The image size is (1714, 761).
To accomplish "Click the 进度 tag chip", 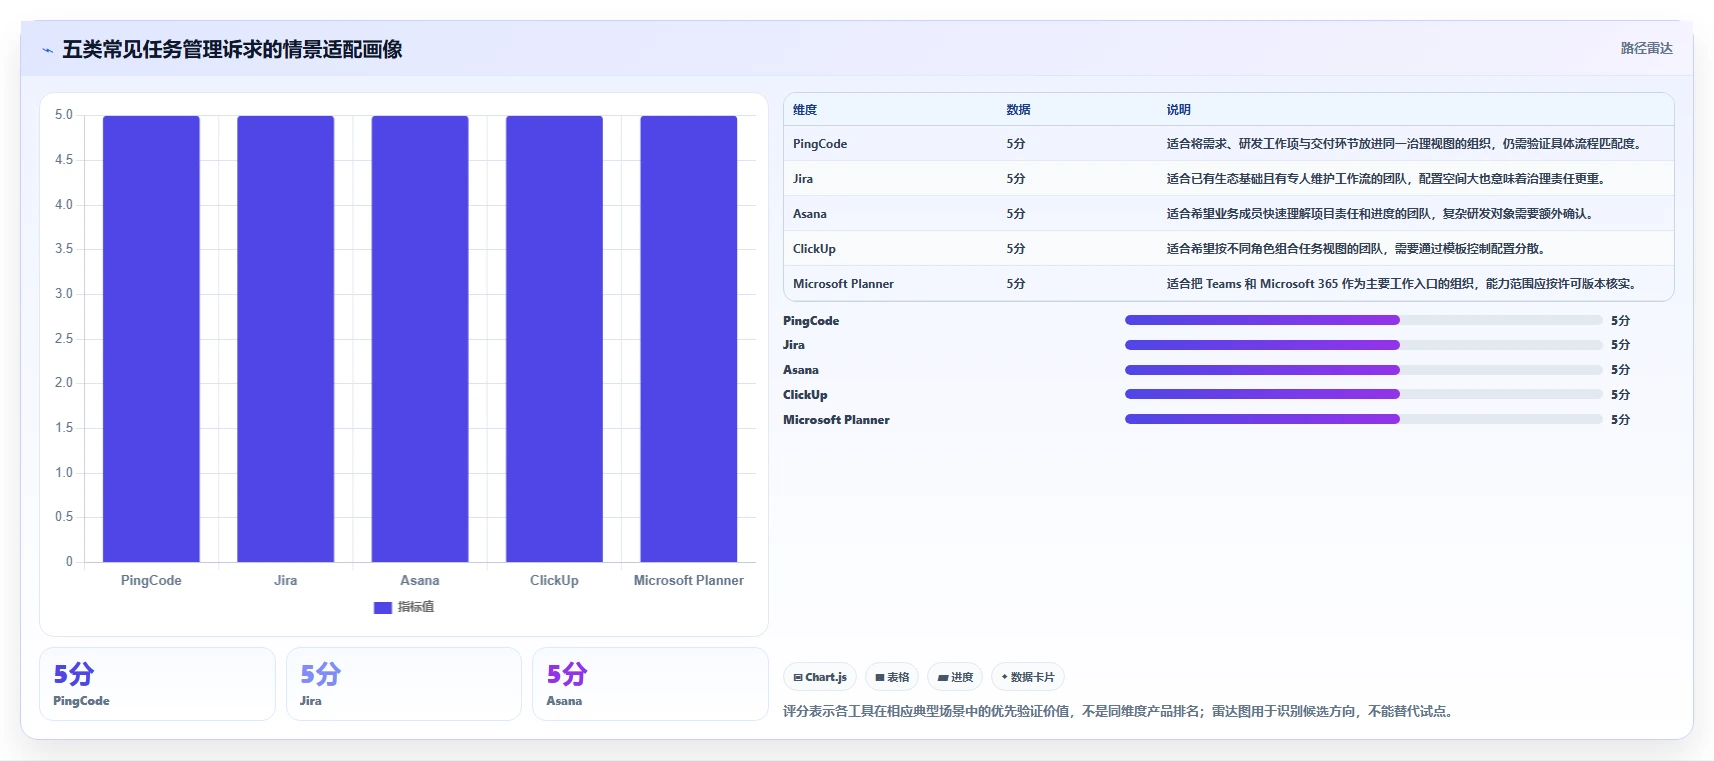I will point(955,677).
